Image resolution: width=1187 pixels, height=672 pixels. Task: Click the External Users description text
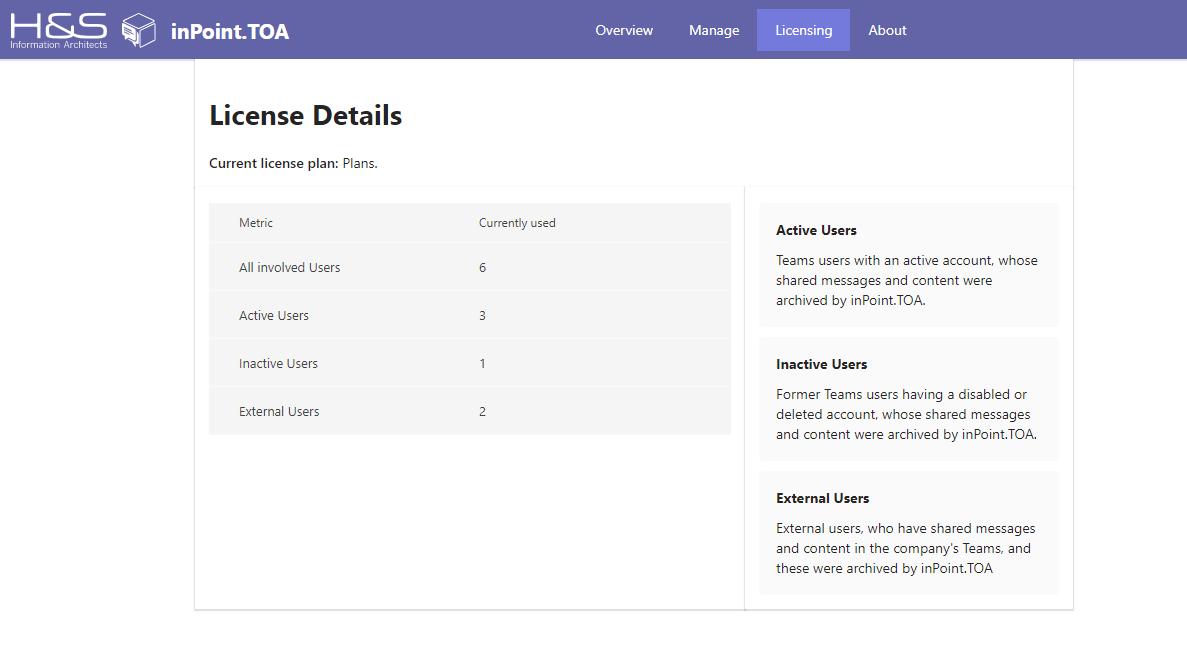tap(905, 548)
